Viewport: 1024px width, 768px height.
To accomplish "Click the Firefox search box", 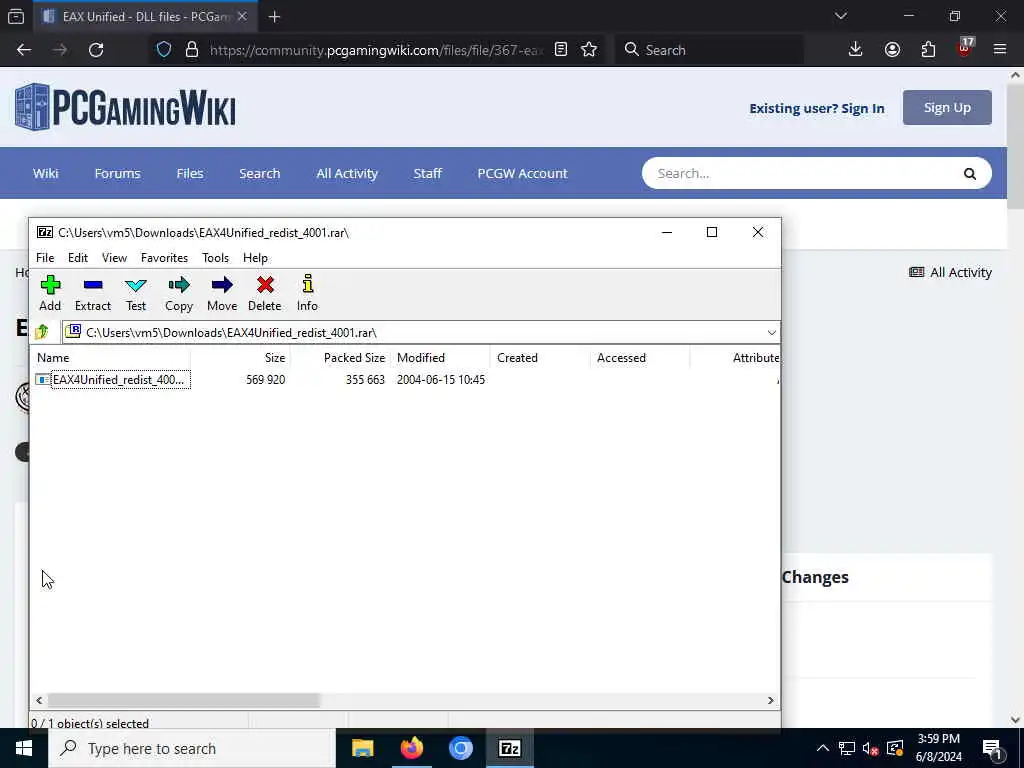I will coord(709,50).
